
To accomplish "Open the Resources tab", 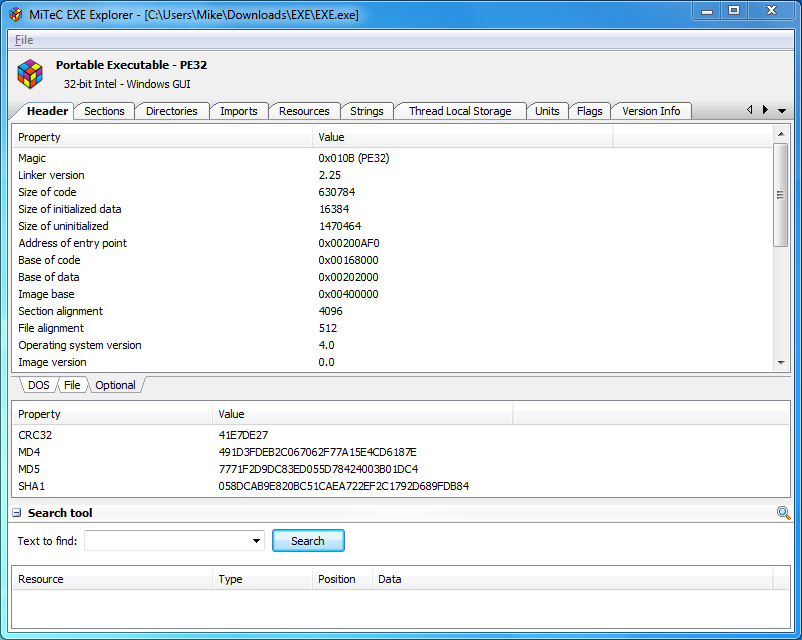I will [x=304, y=111].
